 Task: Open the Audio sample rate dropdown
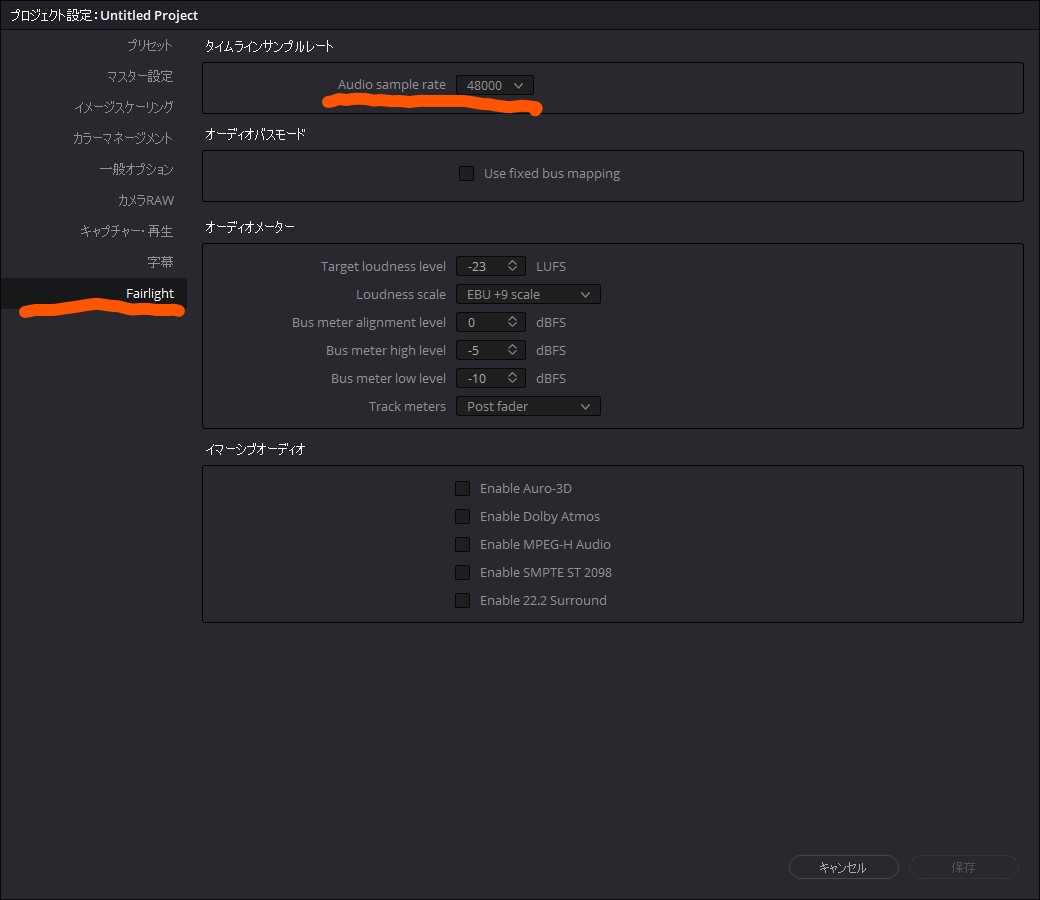tap(495, 85)
